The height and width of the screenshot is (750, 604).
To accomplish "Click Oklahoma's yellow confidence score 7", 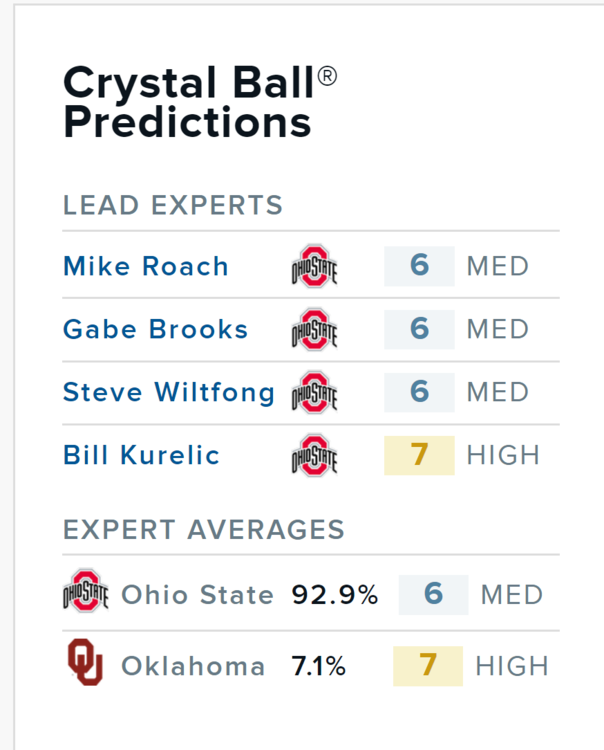I will click(x=428, y=666).
